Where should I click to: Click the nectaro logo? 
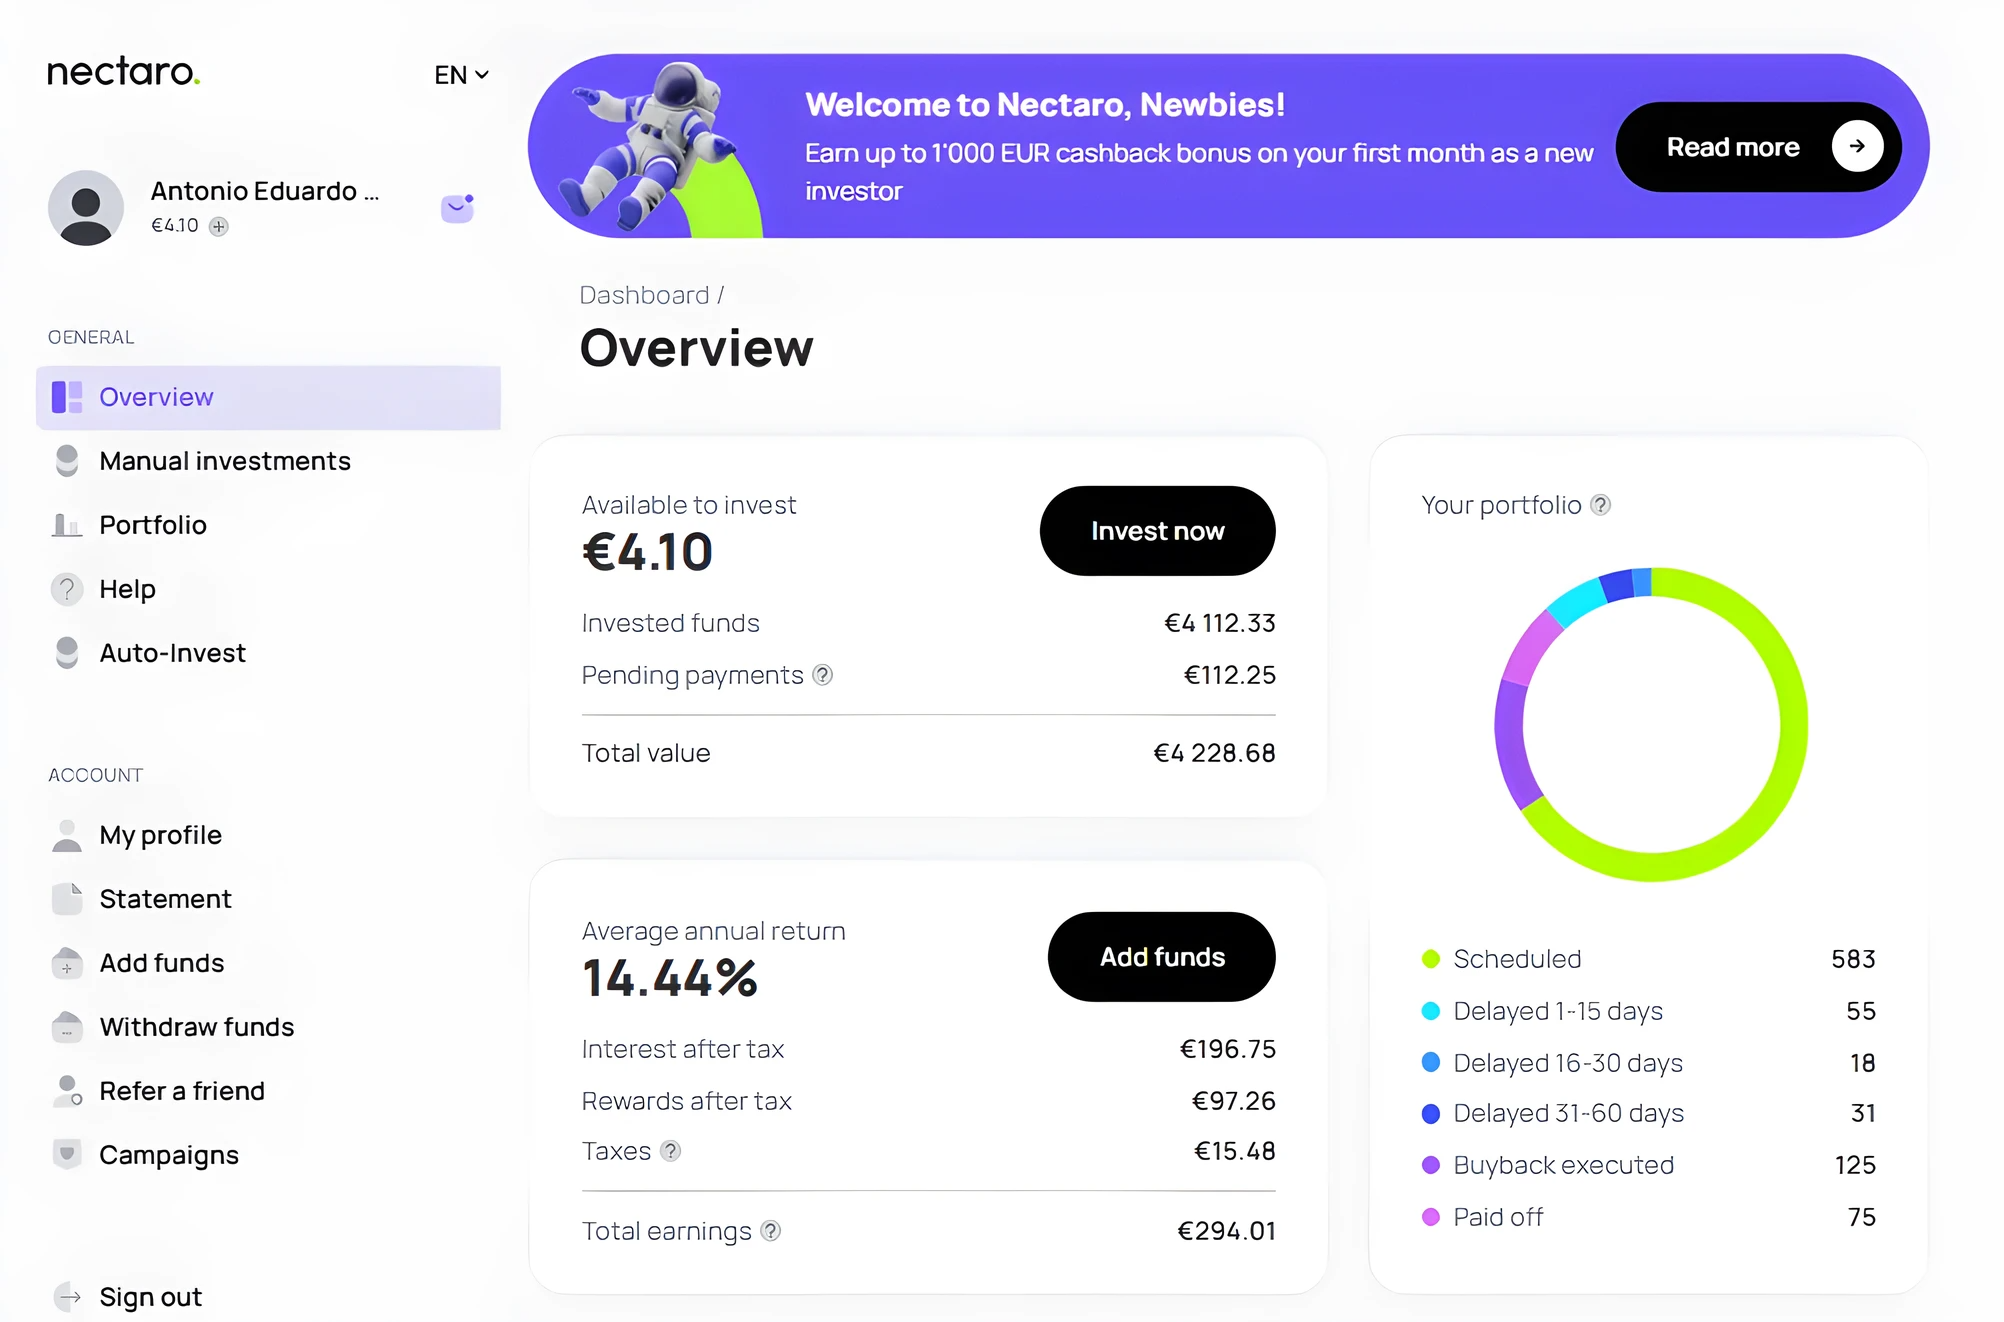[x=124, y=72]
